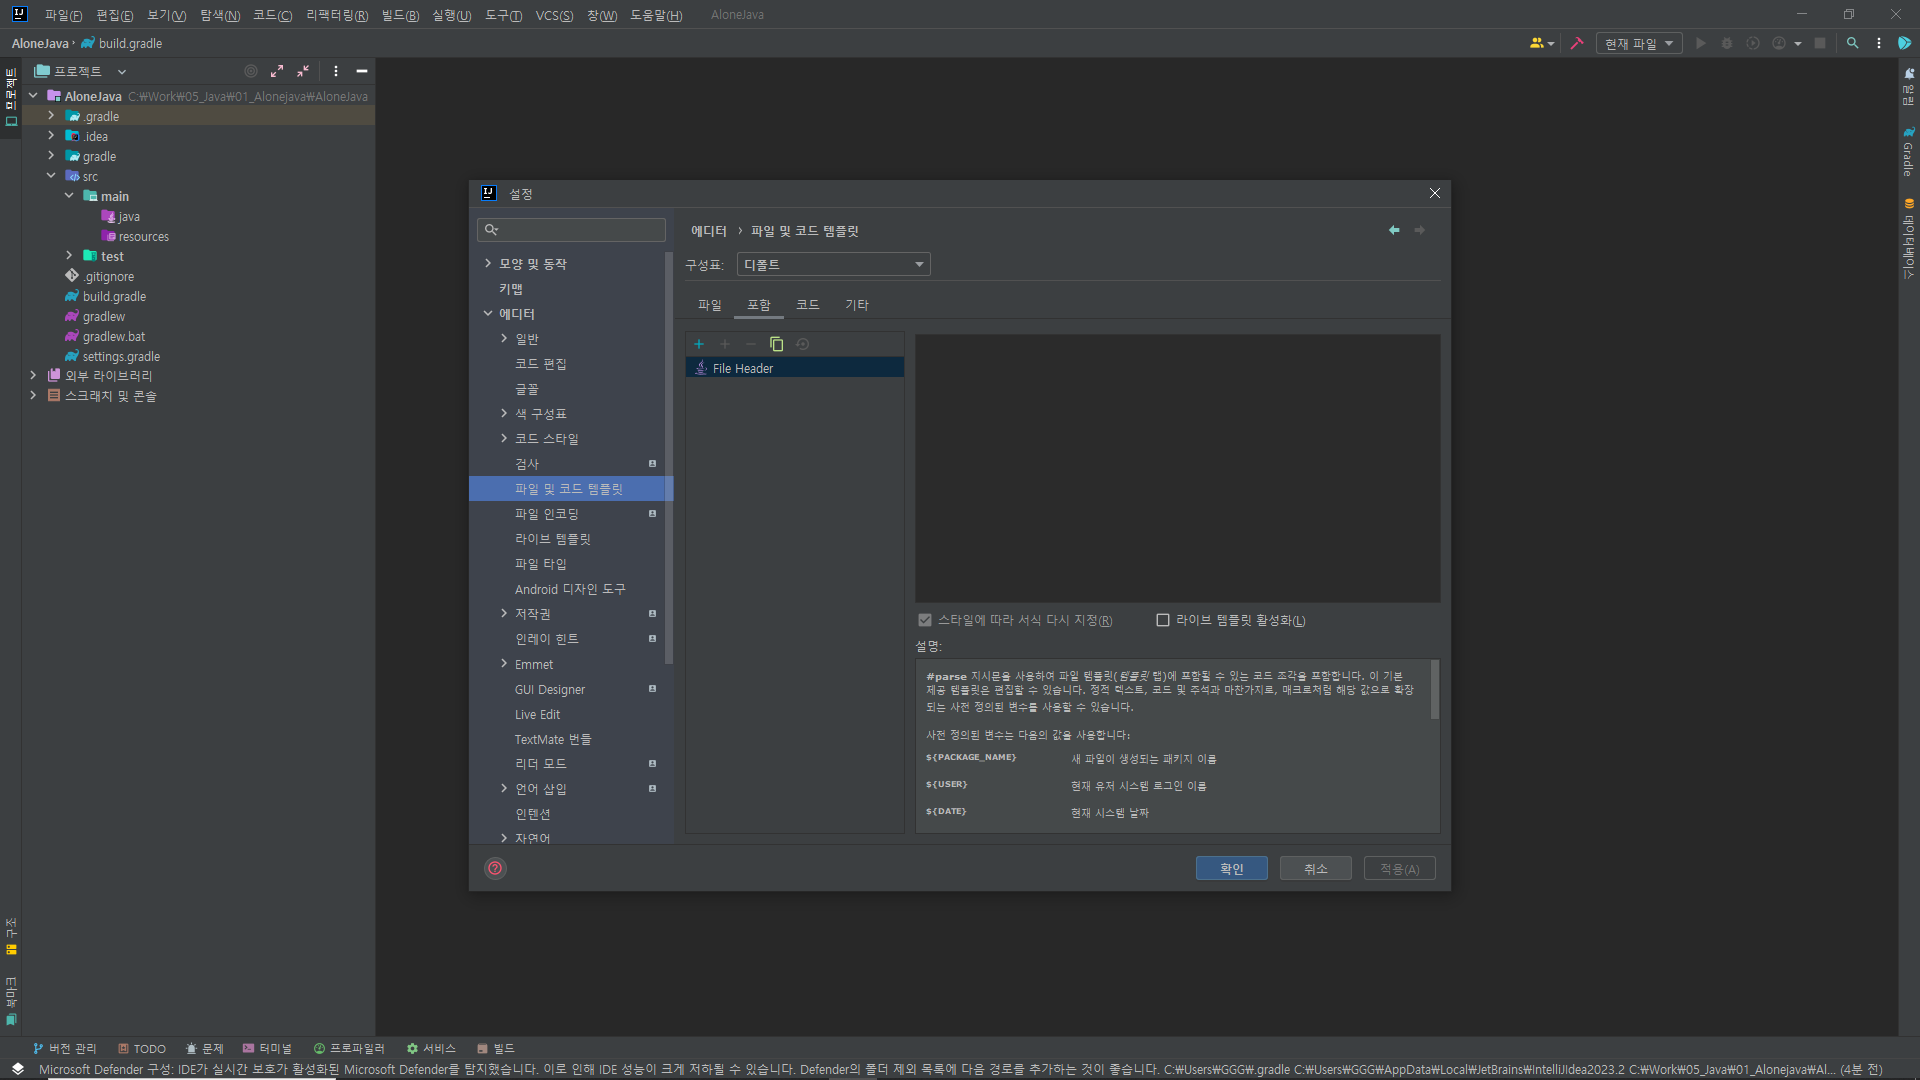Toggle reformat according to style checkbox

click(x=925, y=620)
